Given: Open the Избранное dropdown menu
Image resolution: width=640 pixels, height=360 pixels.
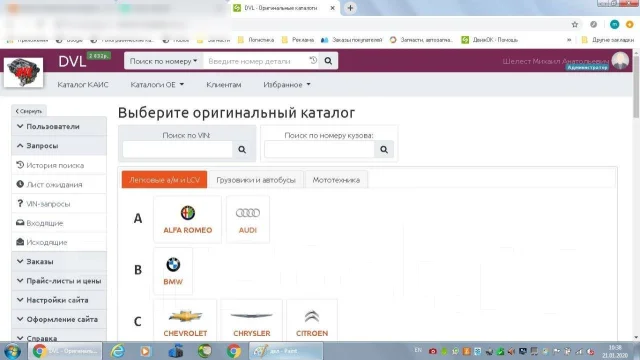Looking at the screenshot, I should click(287, 84).
